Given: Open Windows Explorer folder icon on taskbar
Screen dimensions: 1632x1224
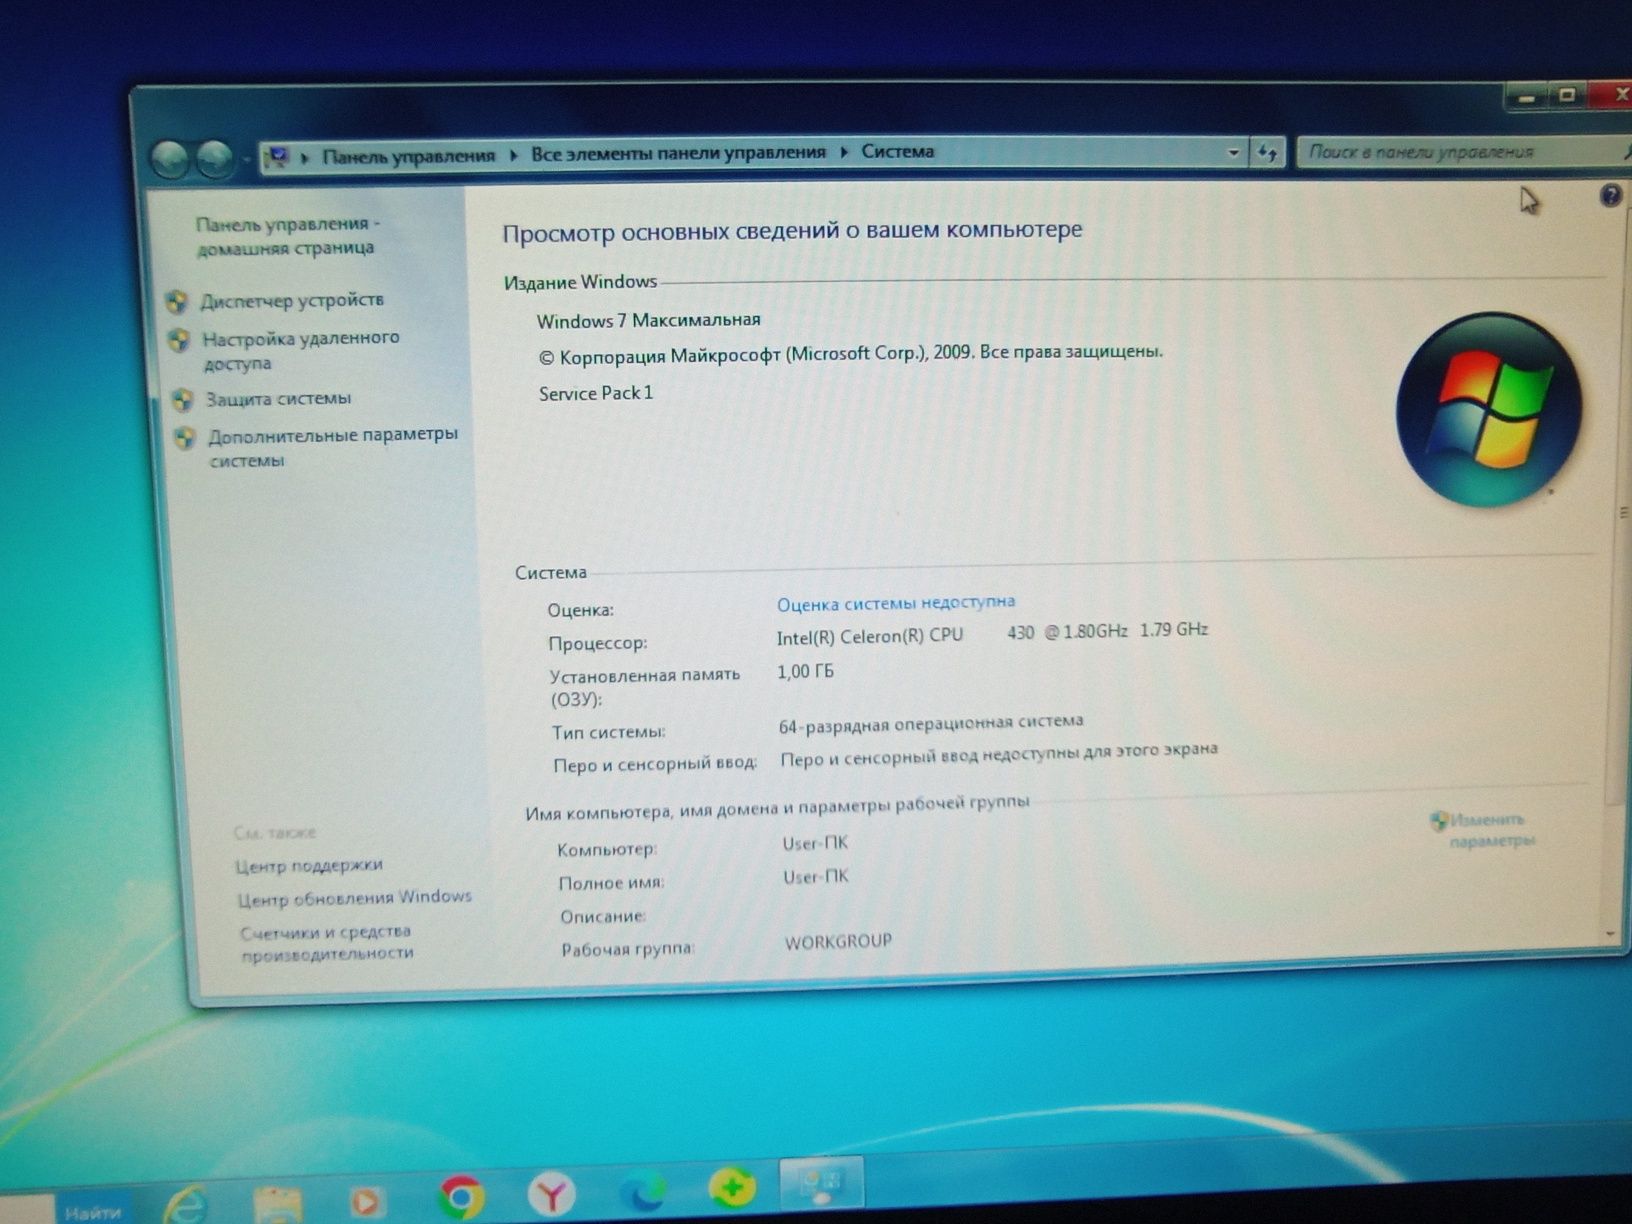Looking at the screenshot, I should (x=277, y=1204).
